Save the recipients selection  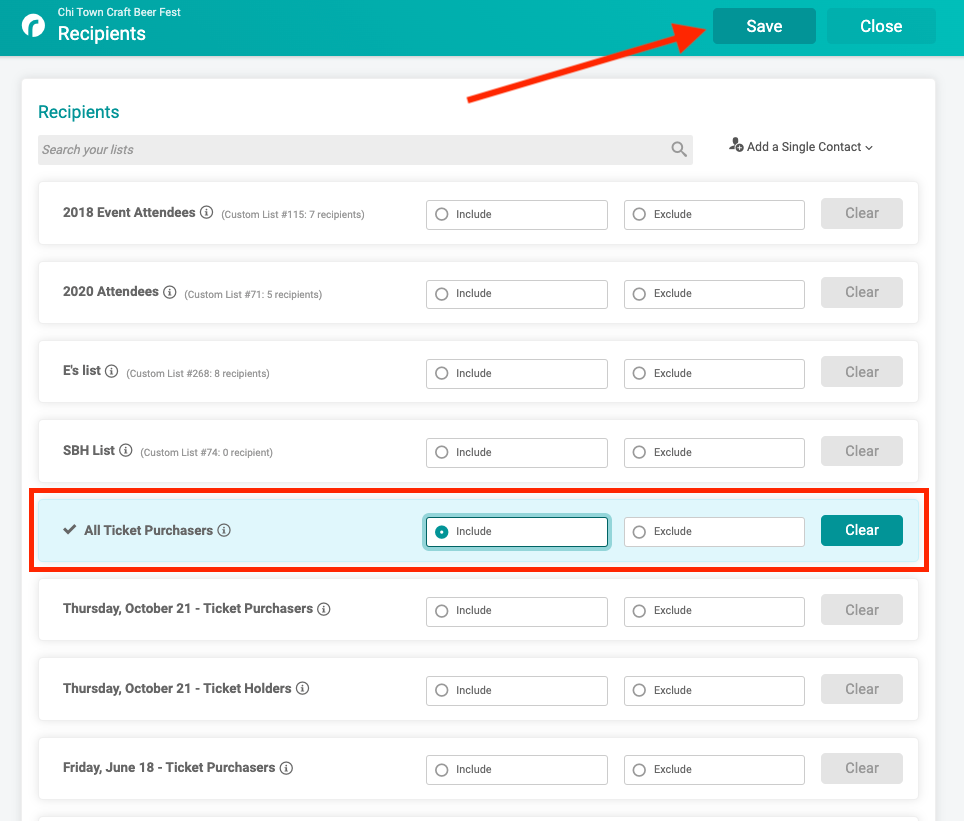pos(764,26)
